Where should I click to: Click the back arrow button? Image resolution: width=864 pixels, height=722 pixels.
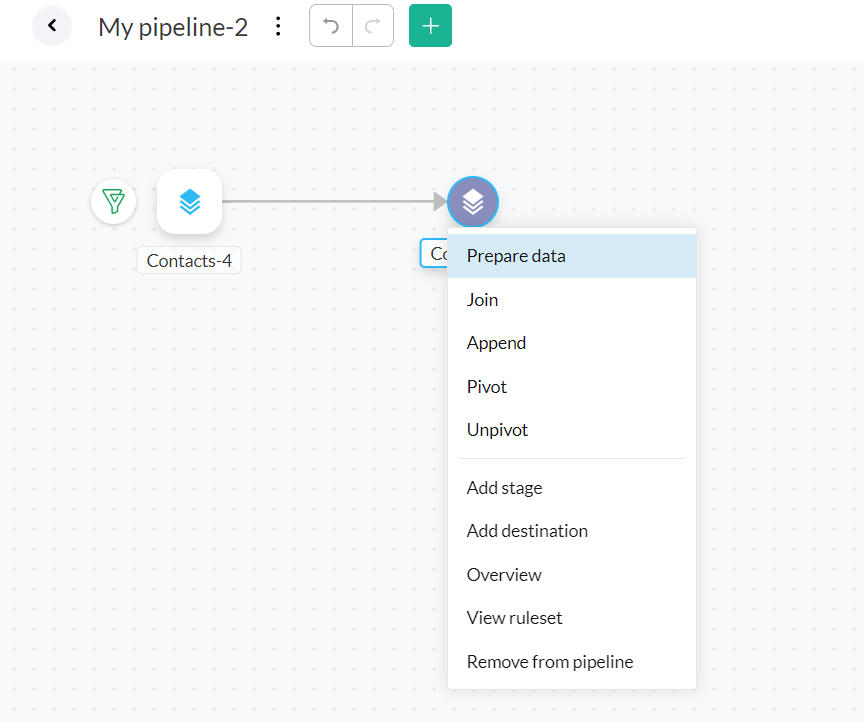pos(52,26)
